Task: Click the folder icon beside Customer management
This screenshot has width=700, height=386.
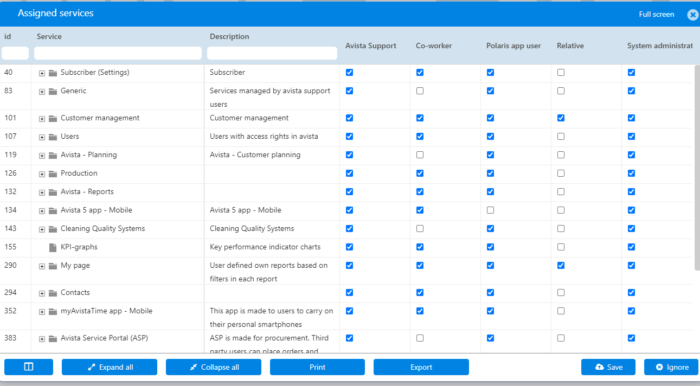Action: 53,118
